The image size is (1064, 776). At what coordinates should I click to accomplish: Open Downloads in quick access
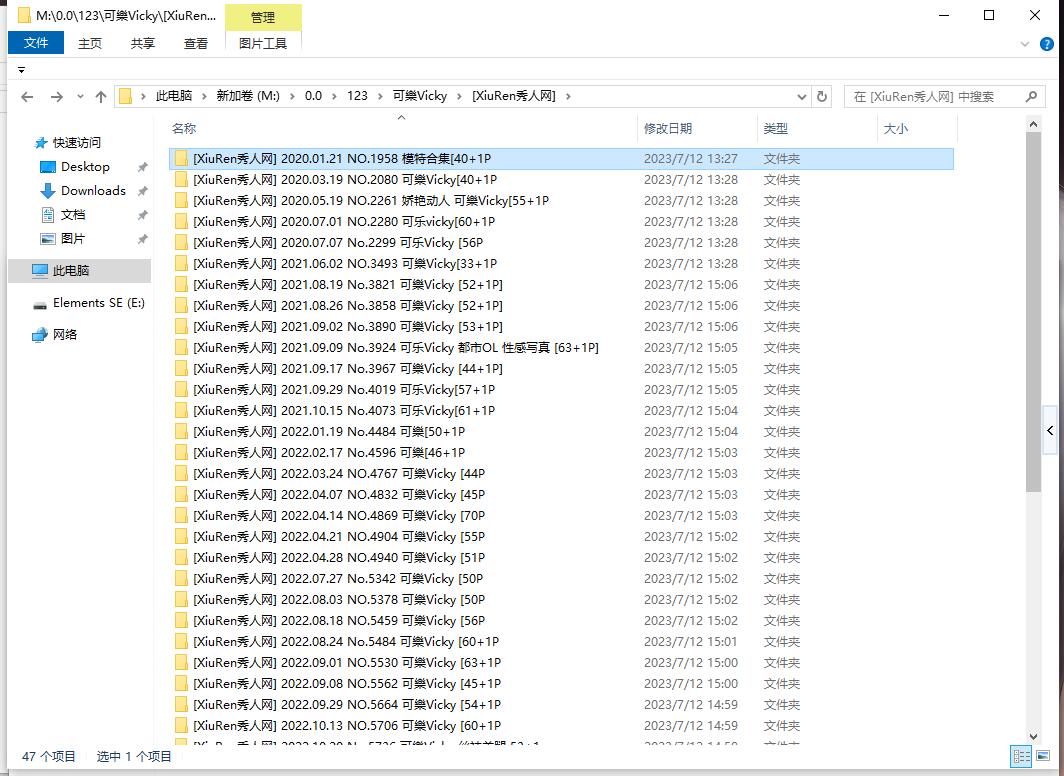pos(93,191)
